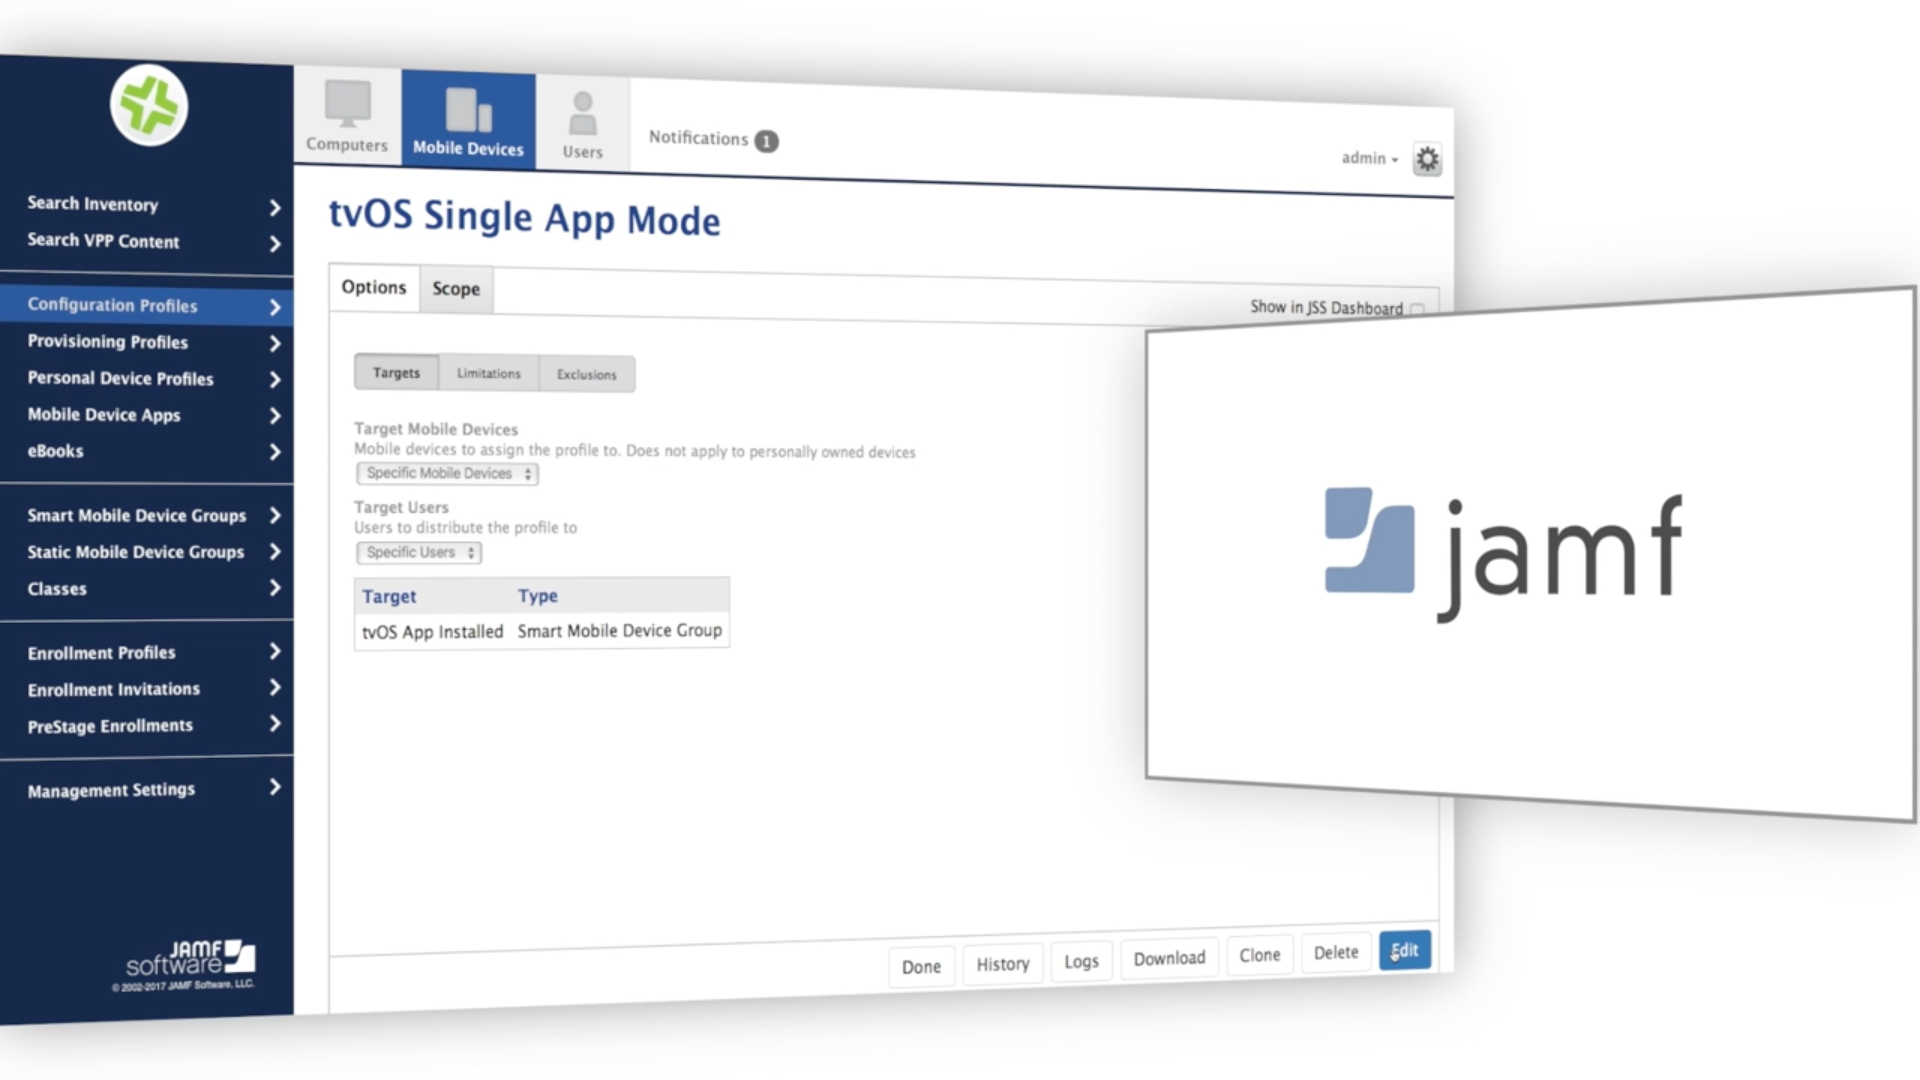Open the Specific Mobile Devices dropdown

(x=448, y=474)
